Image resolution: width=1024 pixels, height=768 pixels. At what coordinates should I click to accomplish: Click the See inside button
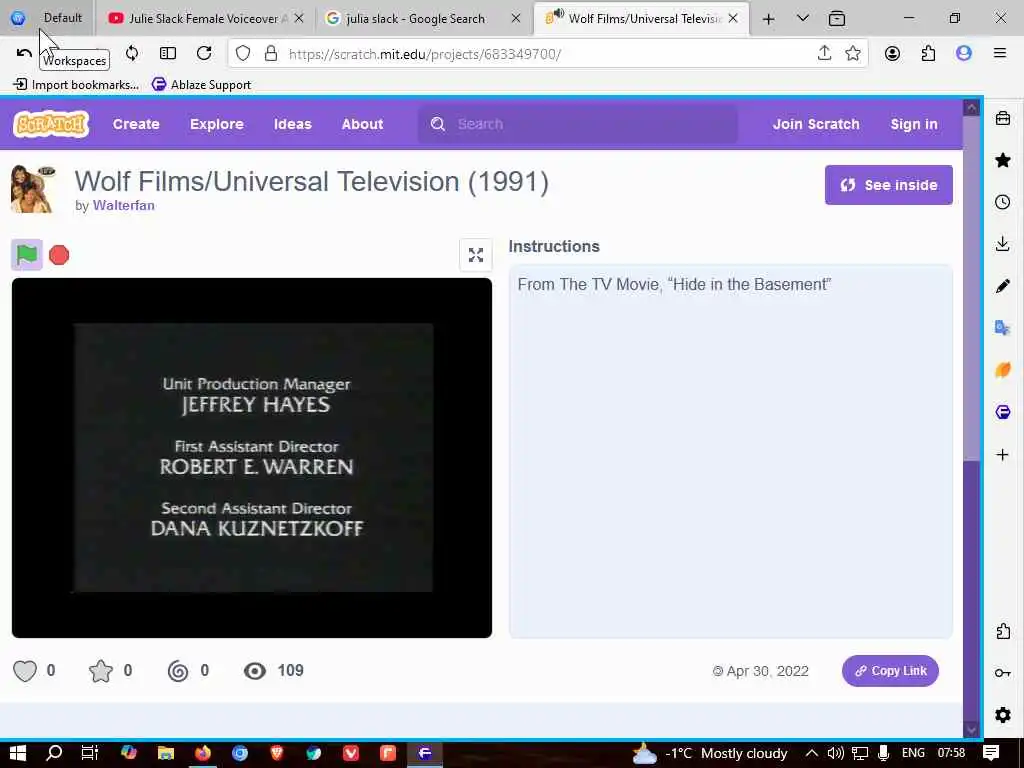tap(888, 185)
